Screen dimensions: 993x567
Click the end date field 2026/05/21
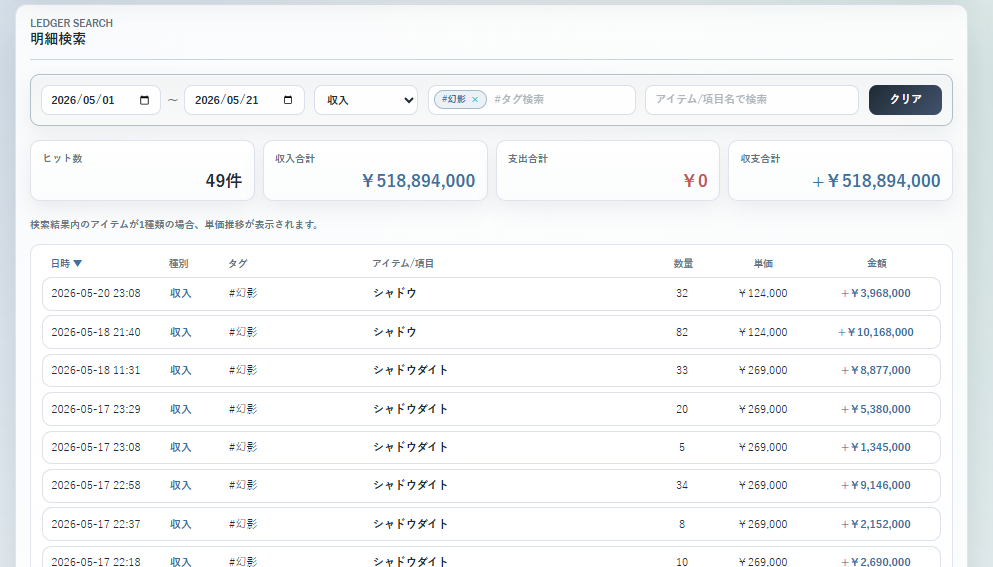(x=244, y=100)
